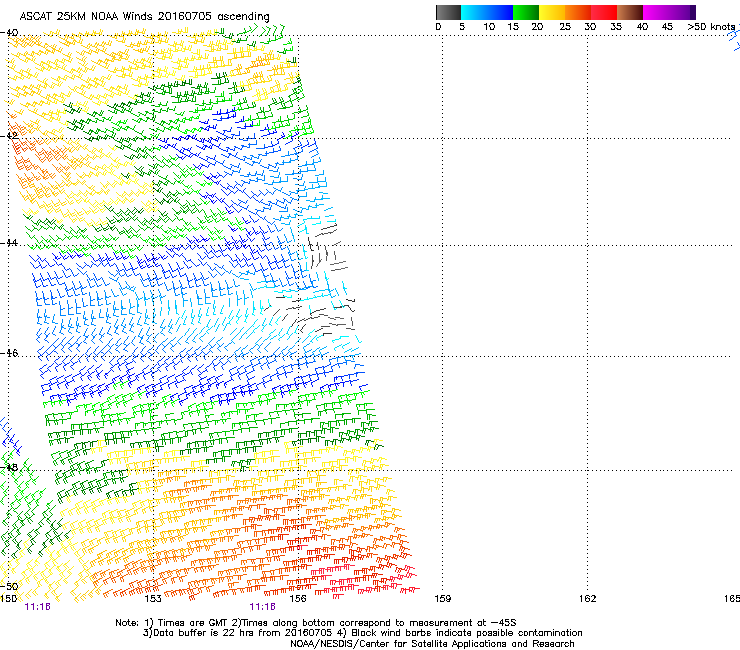The width and height of the screenshot is (740, 650).
Task: Click the blue wind barbs at plot's top-right edge
Action: (734, 40)
